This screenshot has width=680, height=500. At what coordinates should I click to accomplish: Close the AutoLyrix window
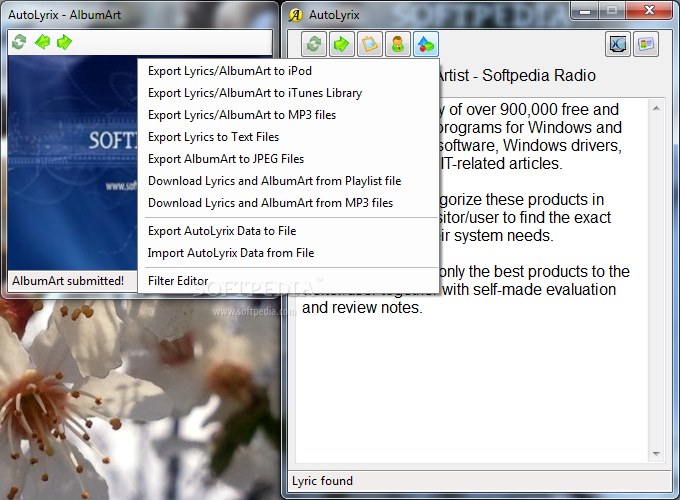click(x=649, y=11)
